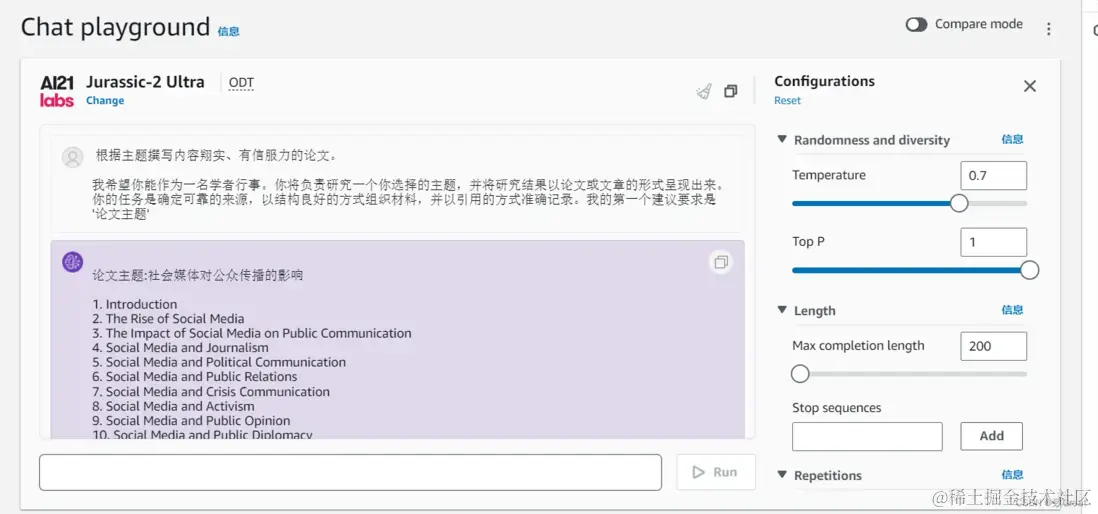Collapse the Randomness and diversity section
This screenshot has width=1098, height=514.
pyautogui.click(x=782, y=140)
